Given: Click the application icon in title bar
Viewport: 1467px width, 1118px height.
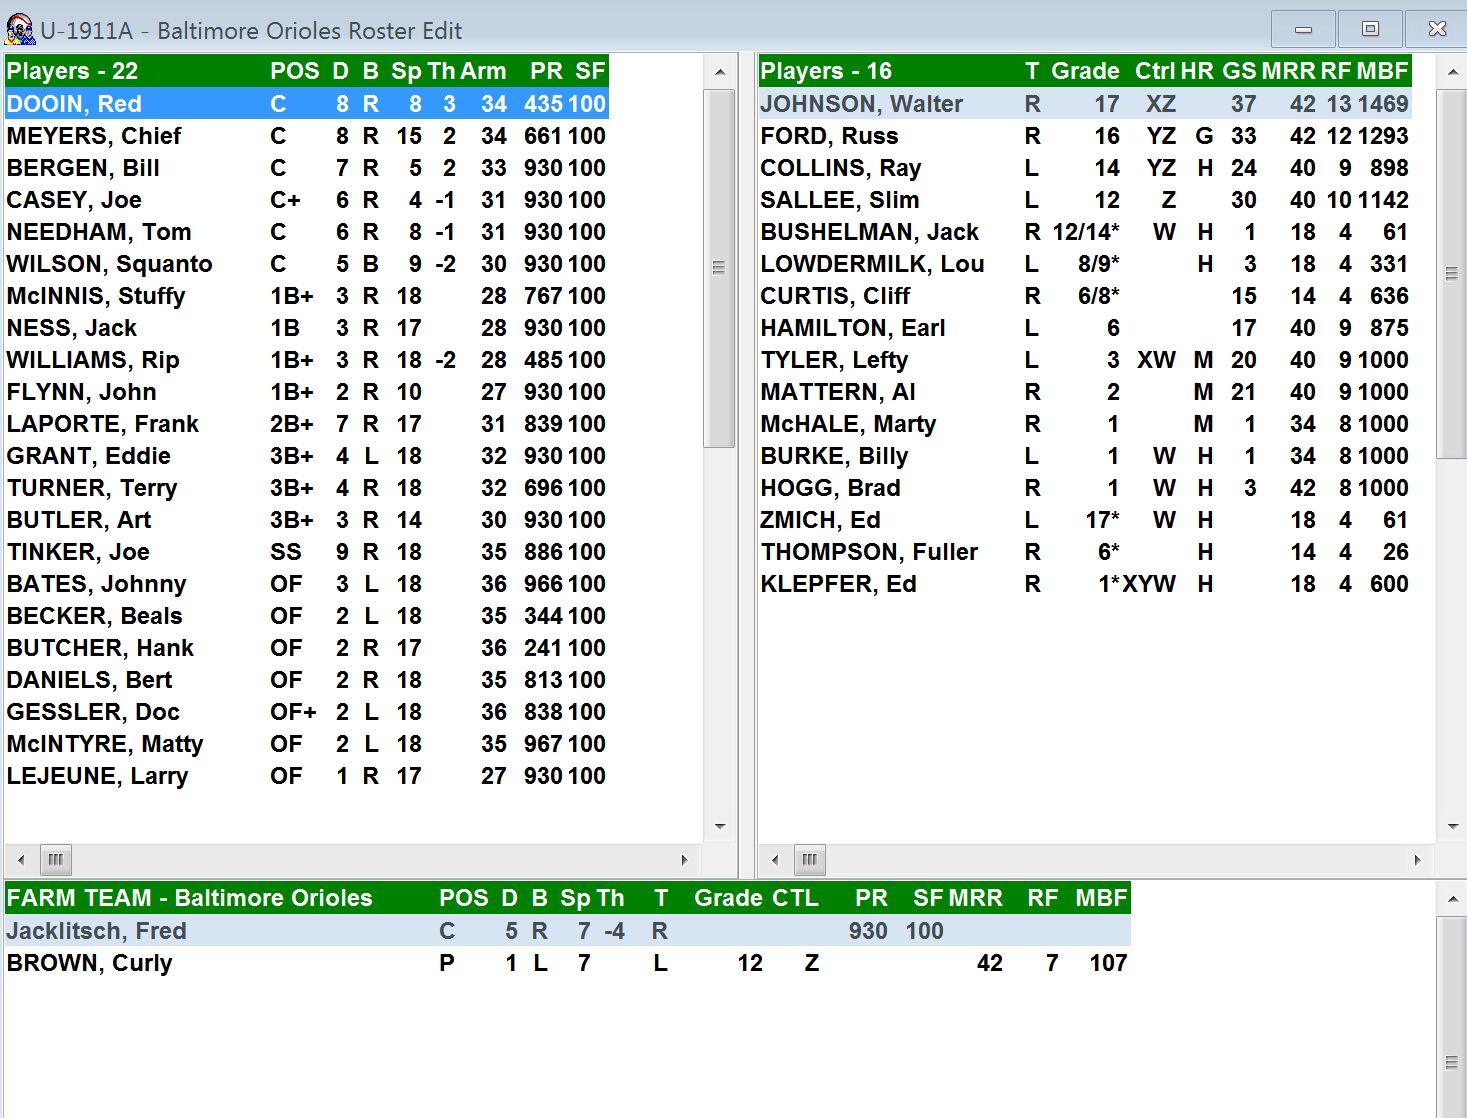Looking at the screenshot, I should [20, 29].
